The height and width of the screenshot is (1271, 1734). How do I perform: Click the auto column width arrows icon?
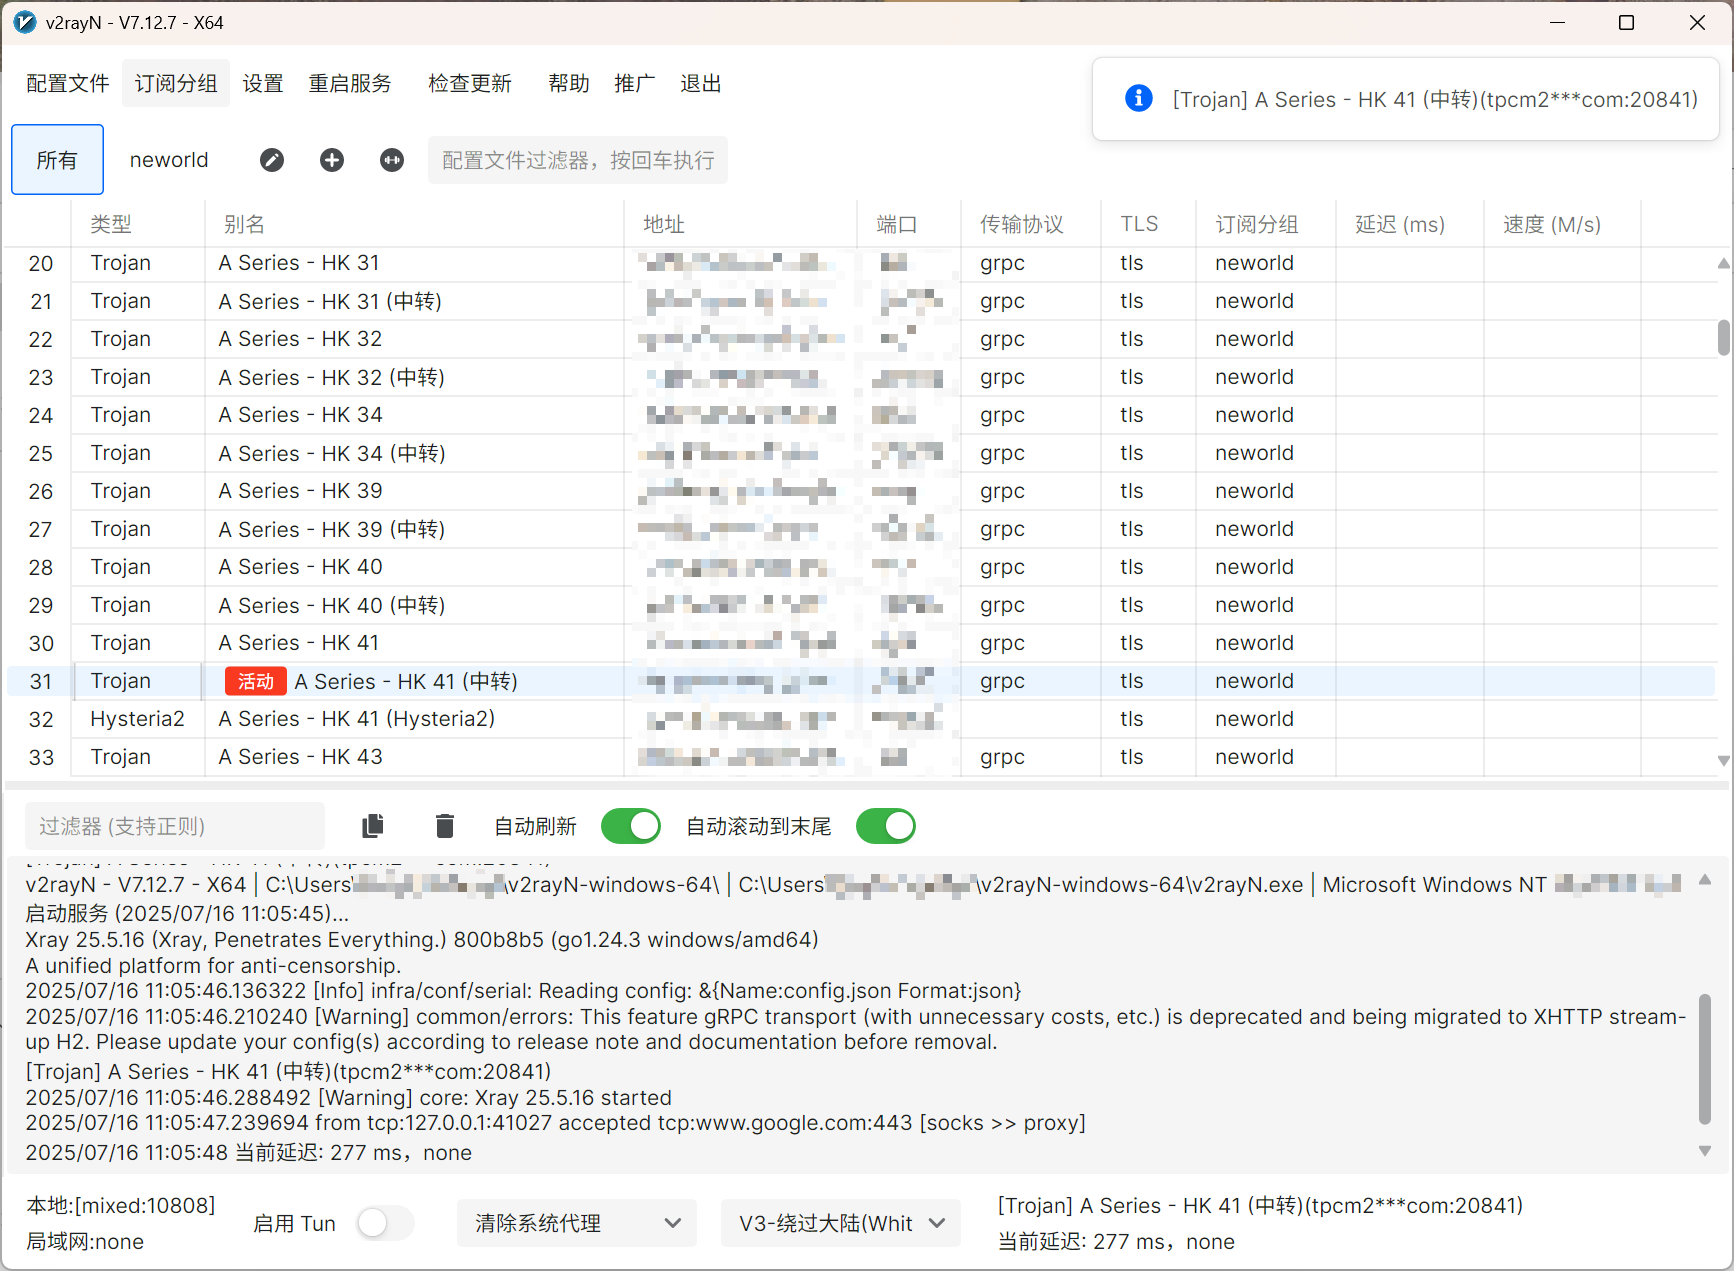click(x=392, y=160)
